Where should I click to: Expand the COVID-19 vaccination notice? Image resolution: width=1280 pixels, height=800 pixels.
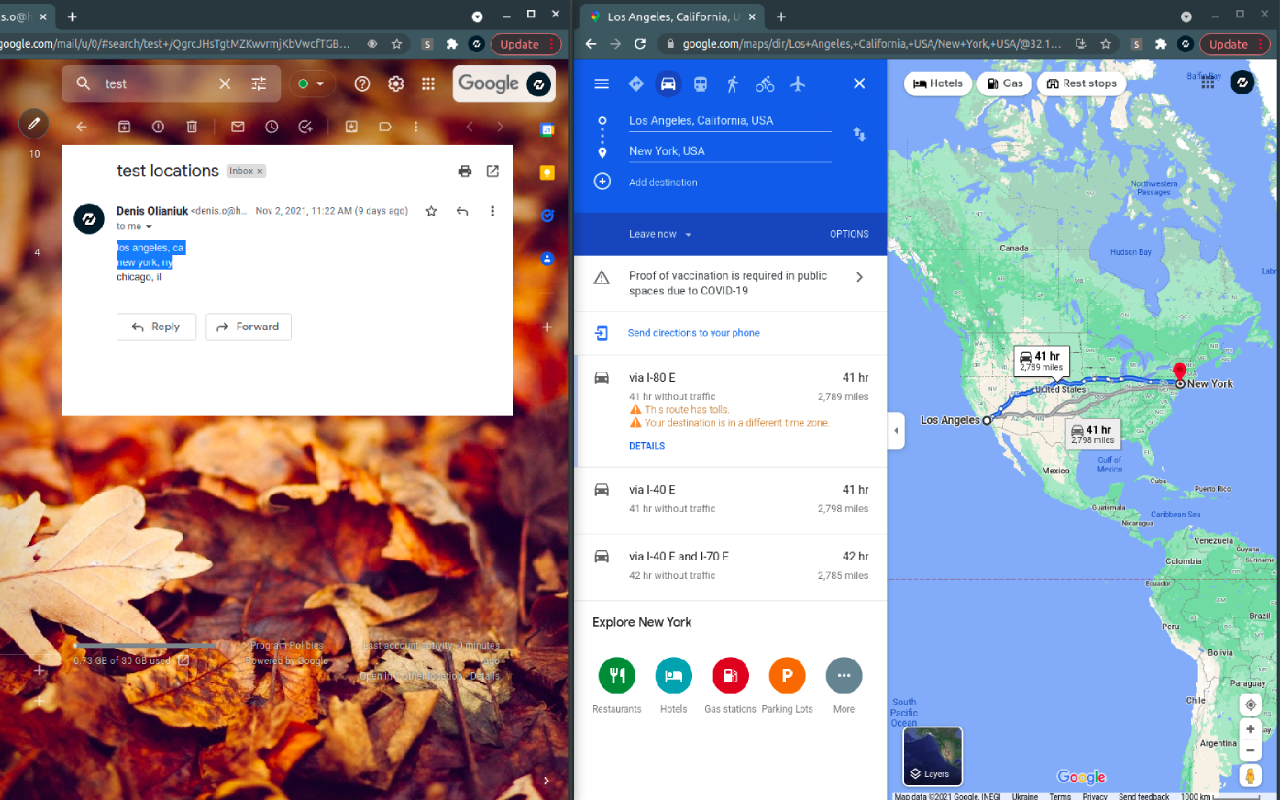click(x=859, y=277)
